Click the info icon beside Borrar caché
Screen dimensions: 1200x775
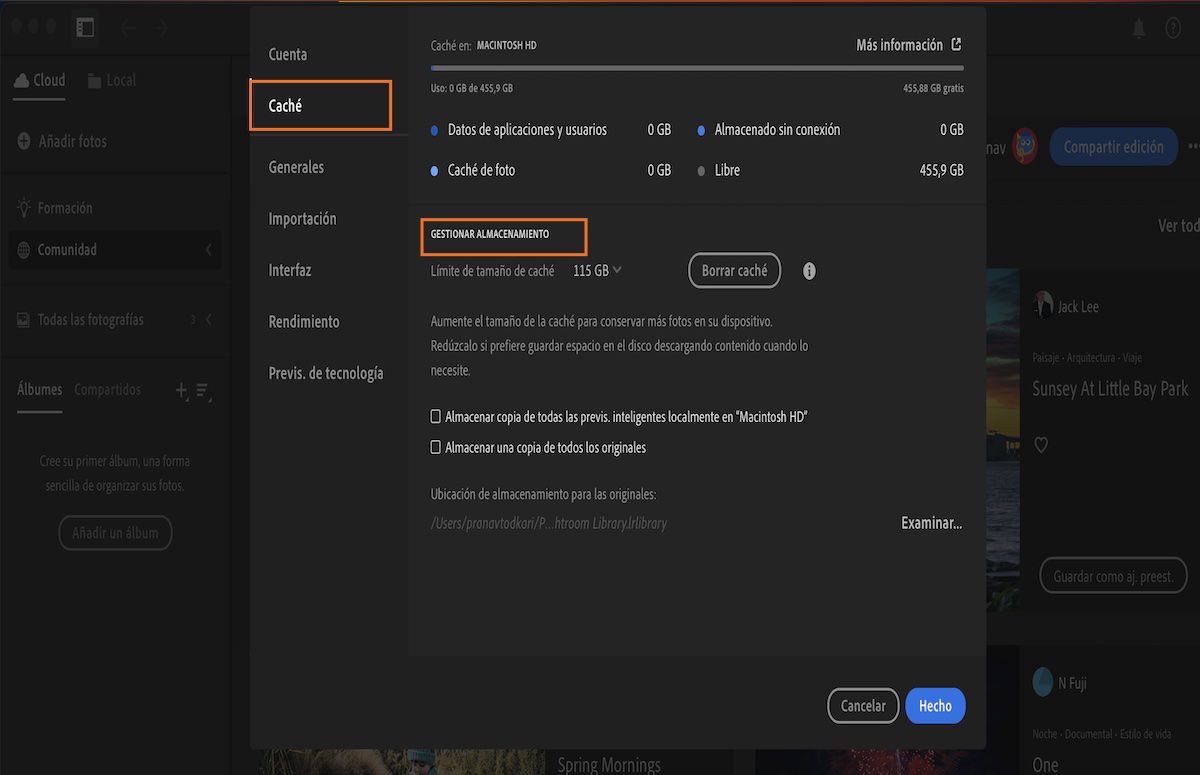point(809,270)
